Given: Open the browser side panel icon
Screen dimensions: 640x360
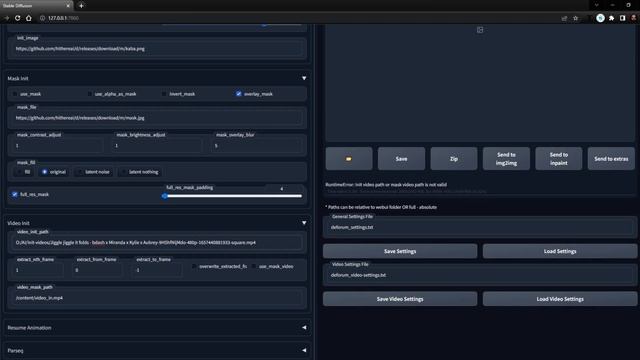Looking at the screenshot, I should pyautogui.click(x=622, y=18).
